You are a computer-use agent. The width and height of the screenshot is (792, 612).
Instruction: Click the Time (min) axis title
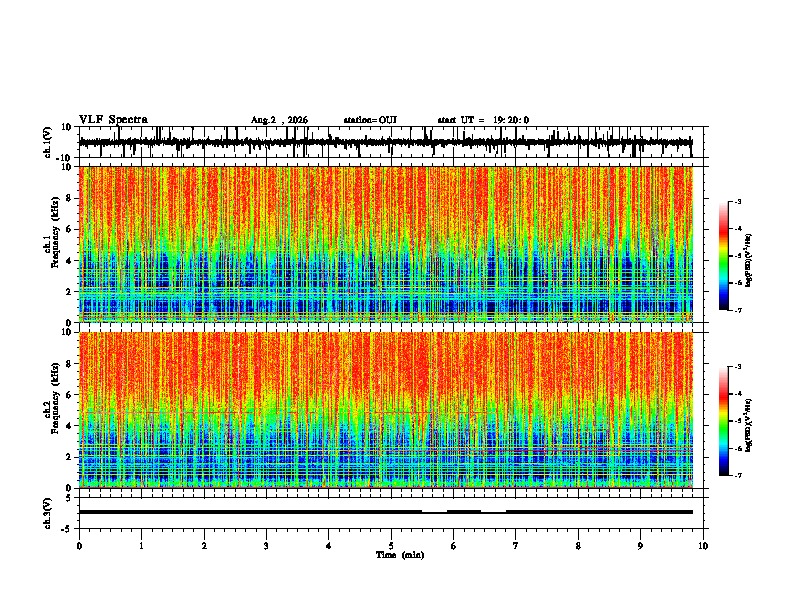400,555
